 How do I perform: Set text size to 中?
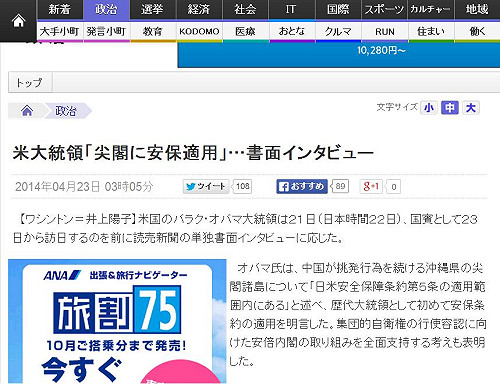tap(450, 108)
